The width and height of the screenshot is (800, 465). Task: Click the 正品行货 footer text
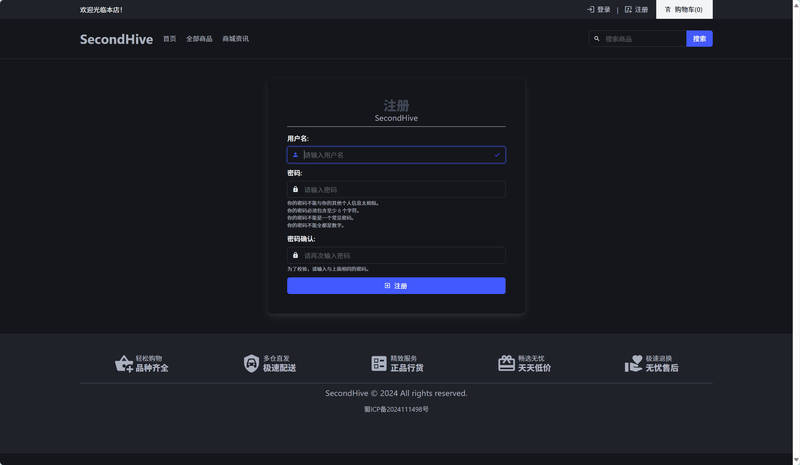click(x=407, y=368)
